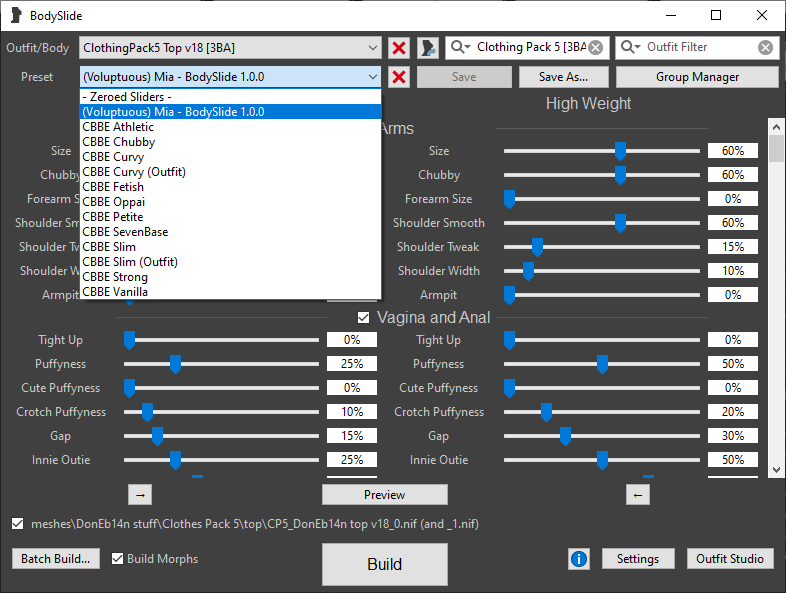Click the scrollbar down arrow

pyautogui.click(x=776, y=470)
